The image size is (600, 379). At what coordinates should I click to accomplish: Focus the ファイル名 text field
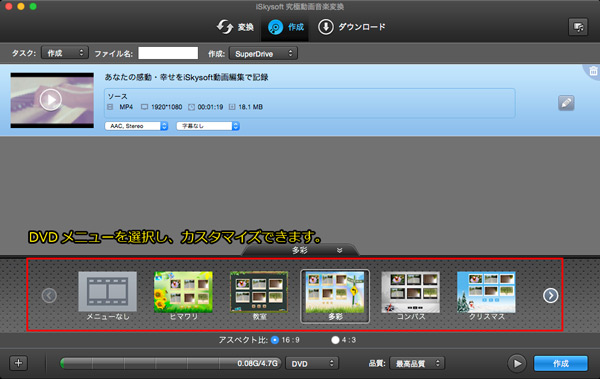(168, 53)
